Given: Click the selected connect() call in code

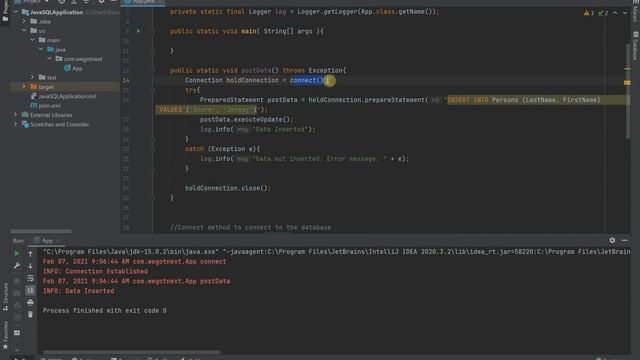Looking at the screenshot, I should [x=307, y=80].
